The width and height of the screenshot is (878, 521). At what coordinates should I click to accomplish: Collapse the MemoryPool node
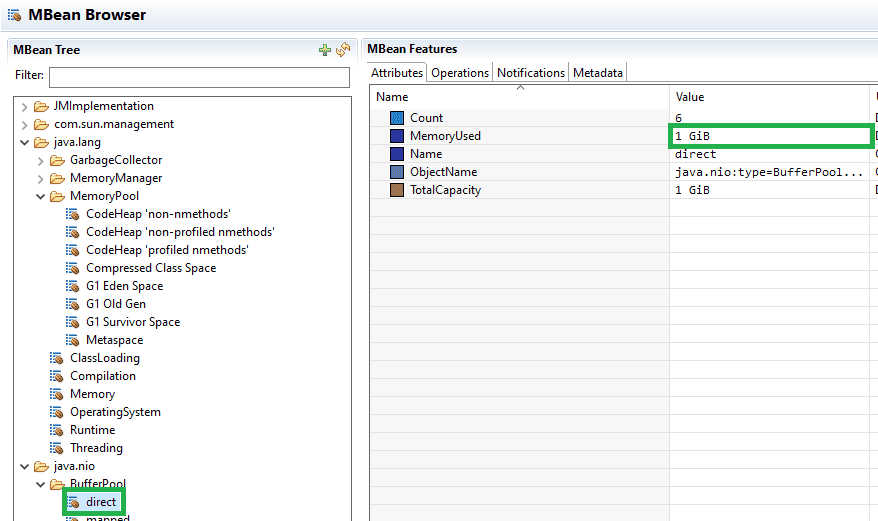(x=40, y=197)
